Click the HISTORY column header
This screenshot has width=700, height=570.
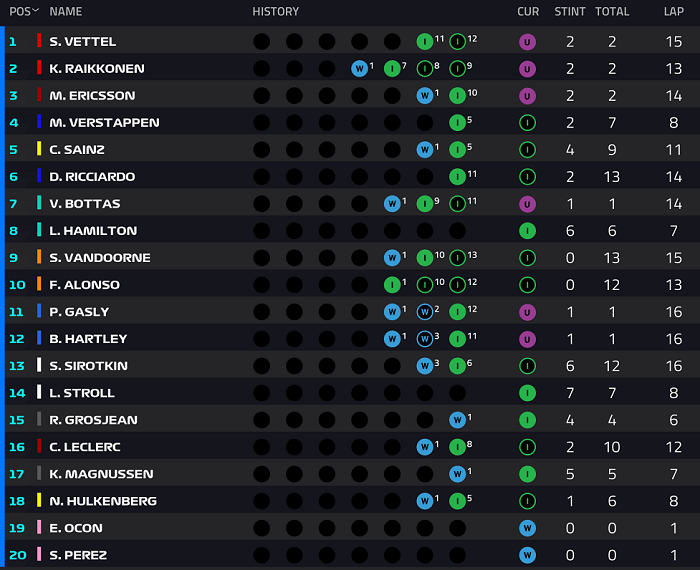pyautogui.click(x=275, y=12)
